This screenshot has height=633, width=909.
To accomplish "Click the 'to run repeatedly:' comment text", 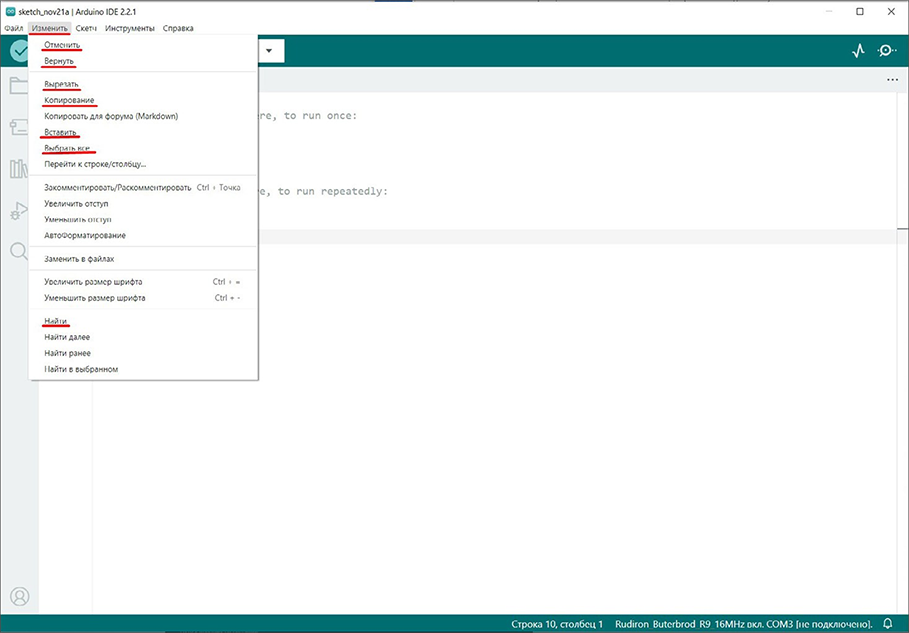I will (x=333, y=191).
